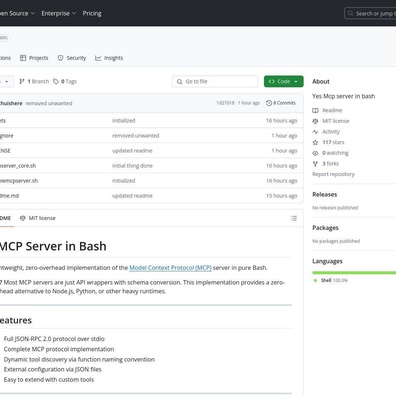The height and width of the screenshot is (396, 396).
Task: Open the Insights tab
Action: coord(109,58)
